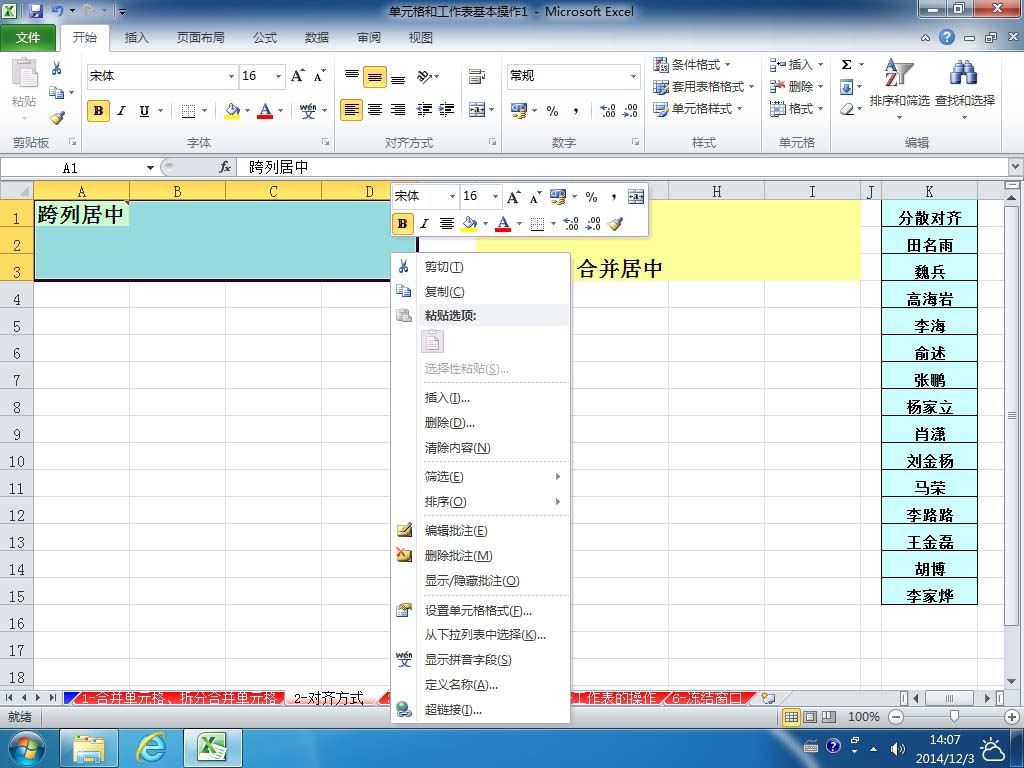Click the percent style icon in ribbon
1024x768 pixels.
coord(552,111)
